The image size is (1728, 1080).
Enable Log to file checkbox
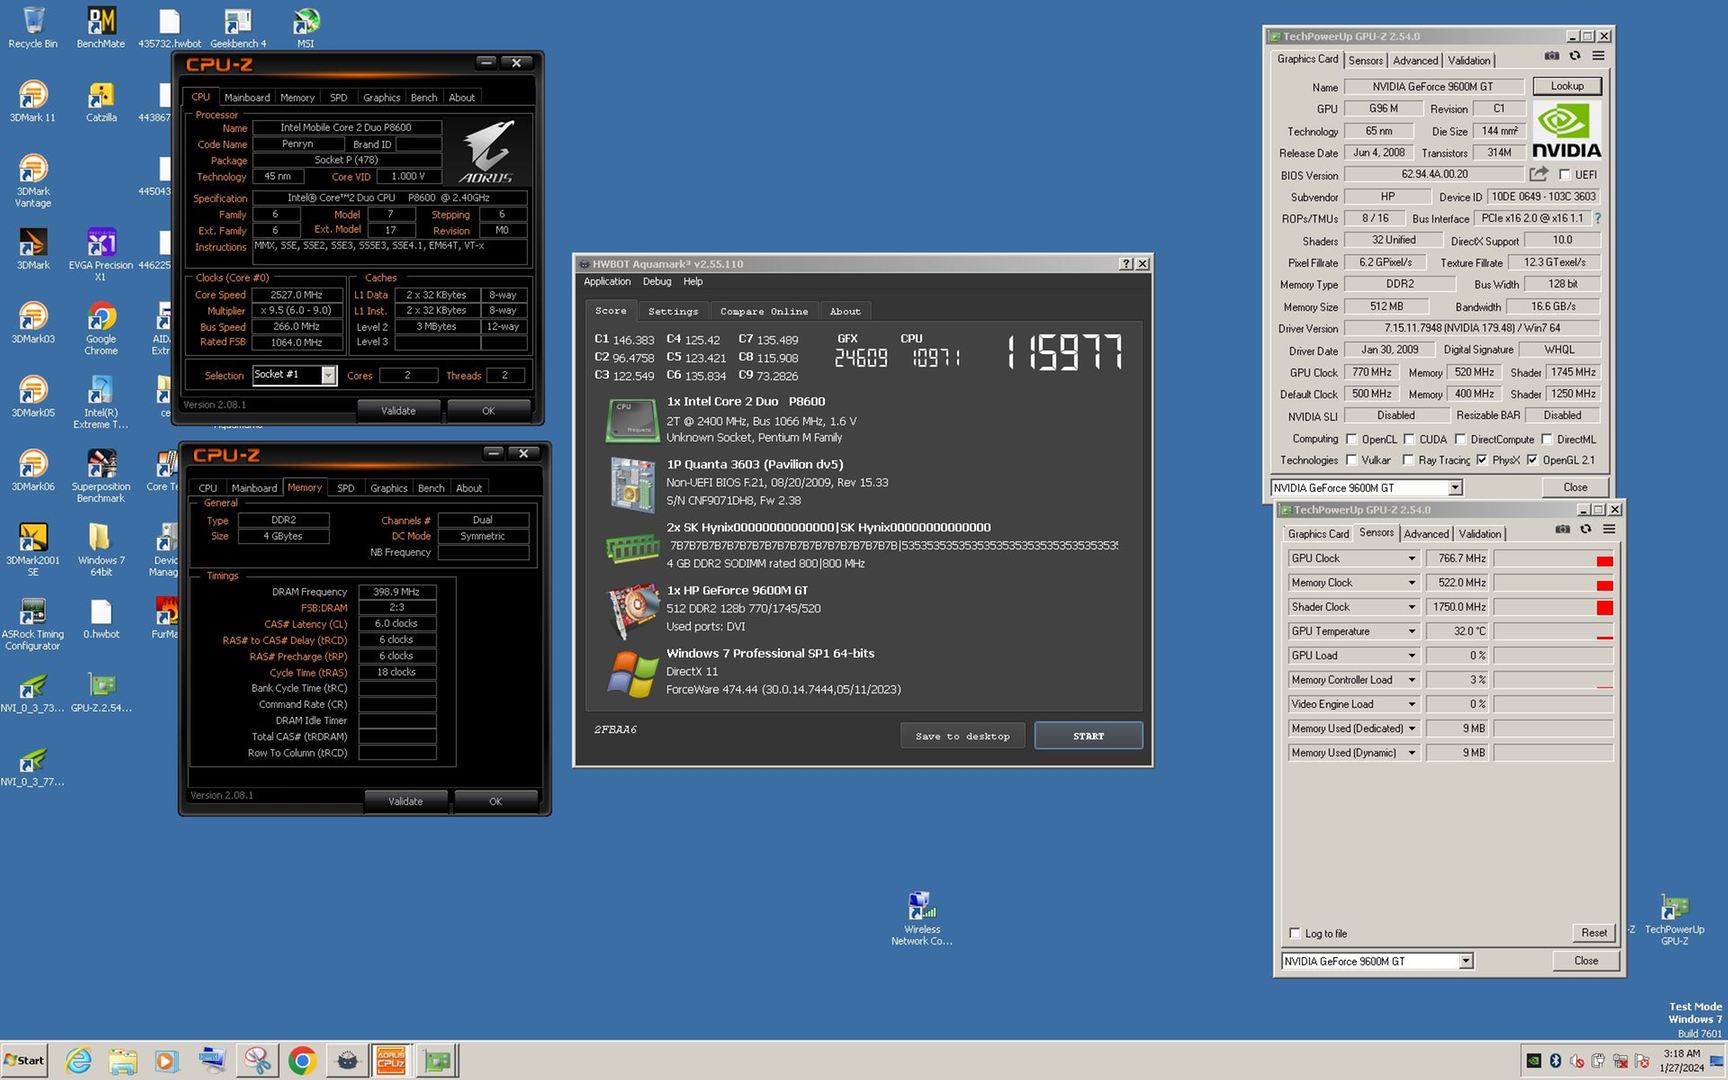pyautogui.click(x=1294, y=933)
